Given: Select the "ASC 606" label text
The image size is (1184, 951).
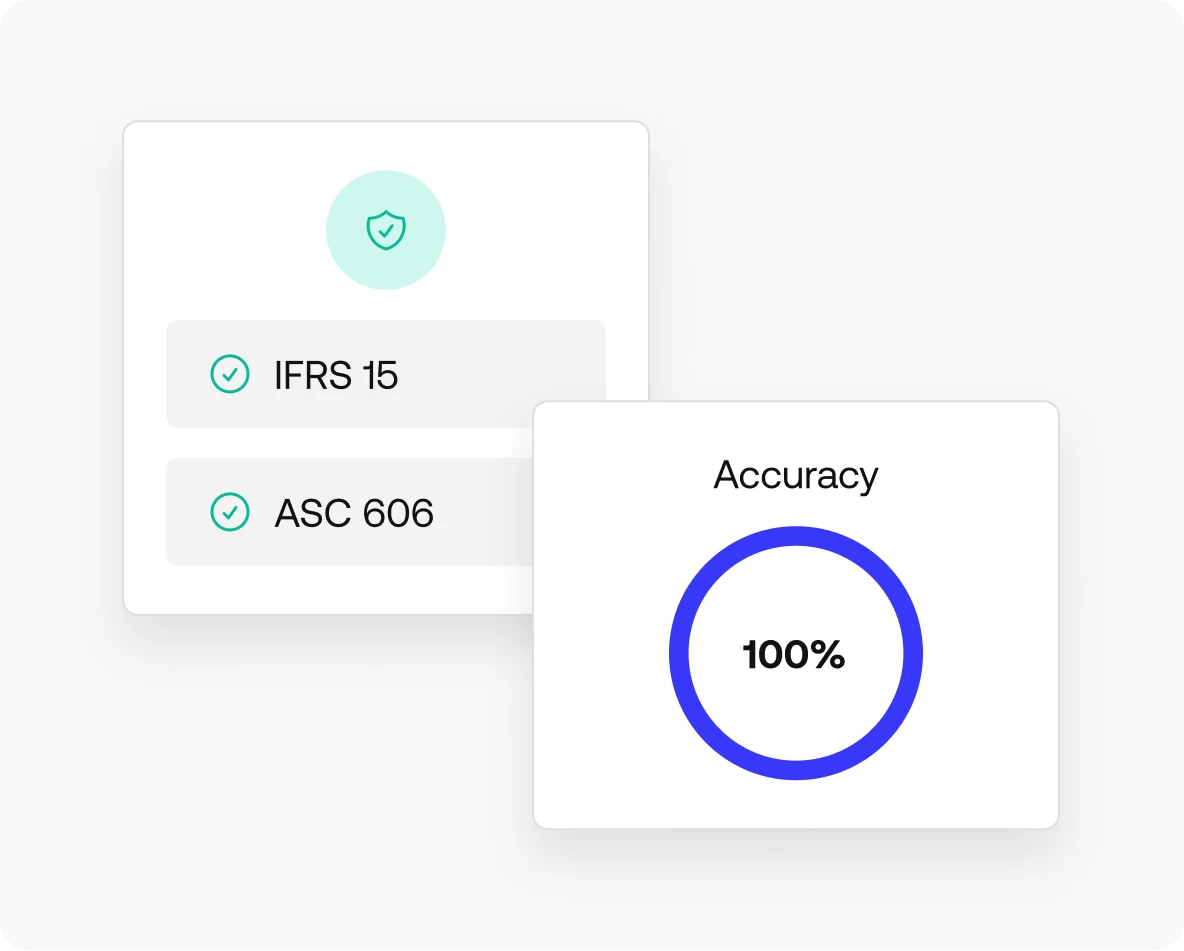Looking at the screenshot, I should click(x=354, y=513).
